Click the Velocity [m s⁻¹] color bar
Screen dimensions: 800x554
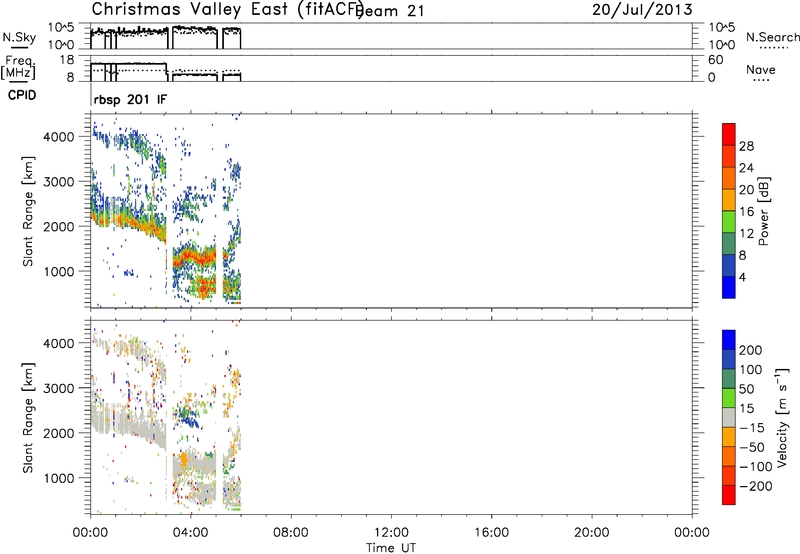click(x=729, y=417)
